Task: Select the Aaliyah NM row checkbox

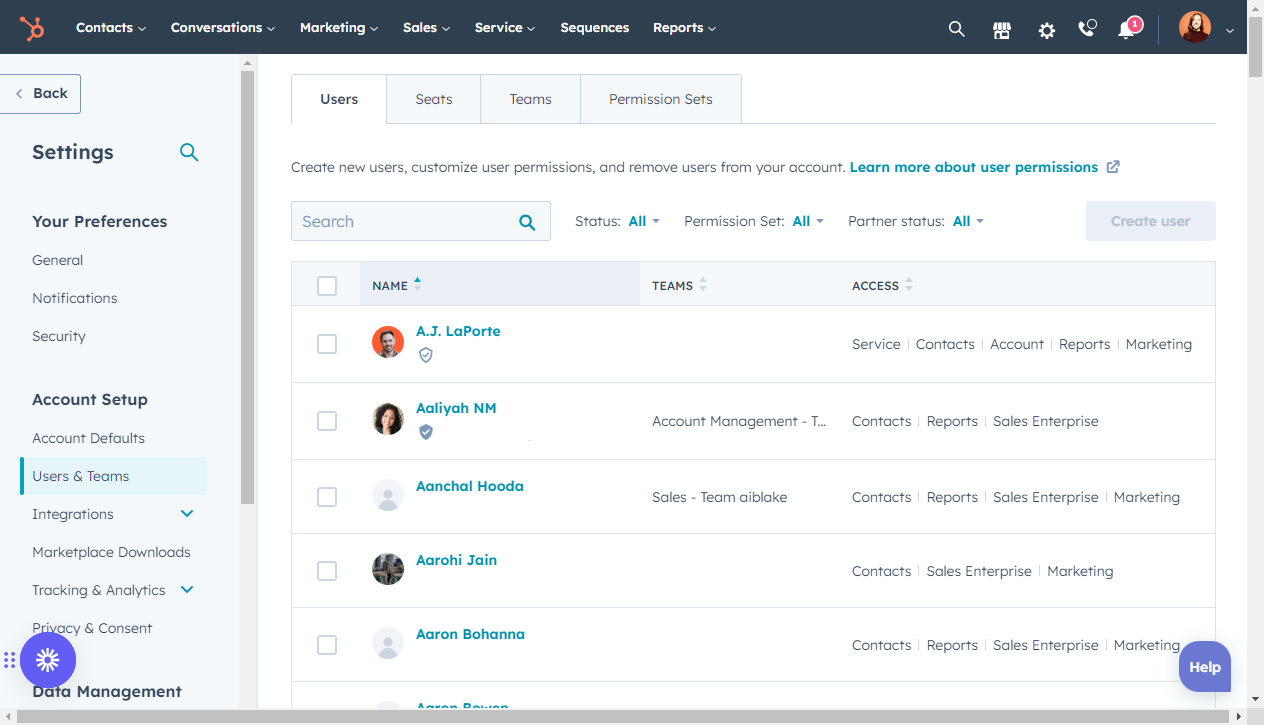Action: click(x=327, y=421)
